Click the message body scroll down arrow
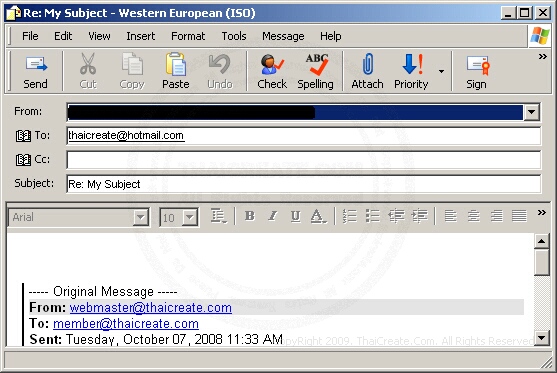Screen dimensions: 557x373 (x=542, y=337)
